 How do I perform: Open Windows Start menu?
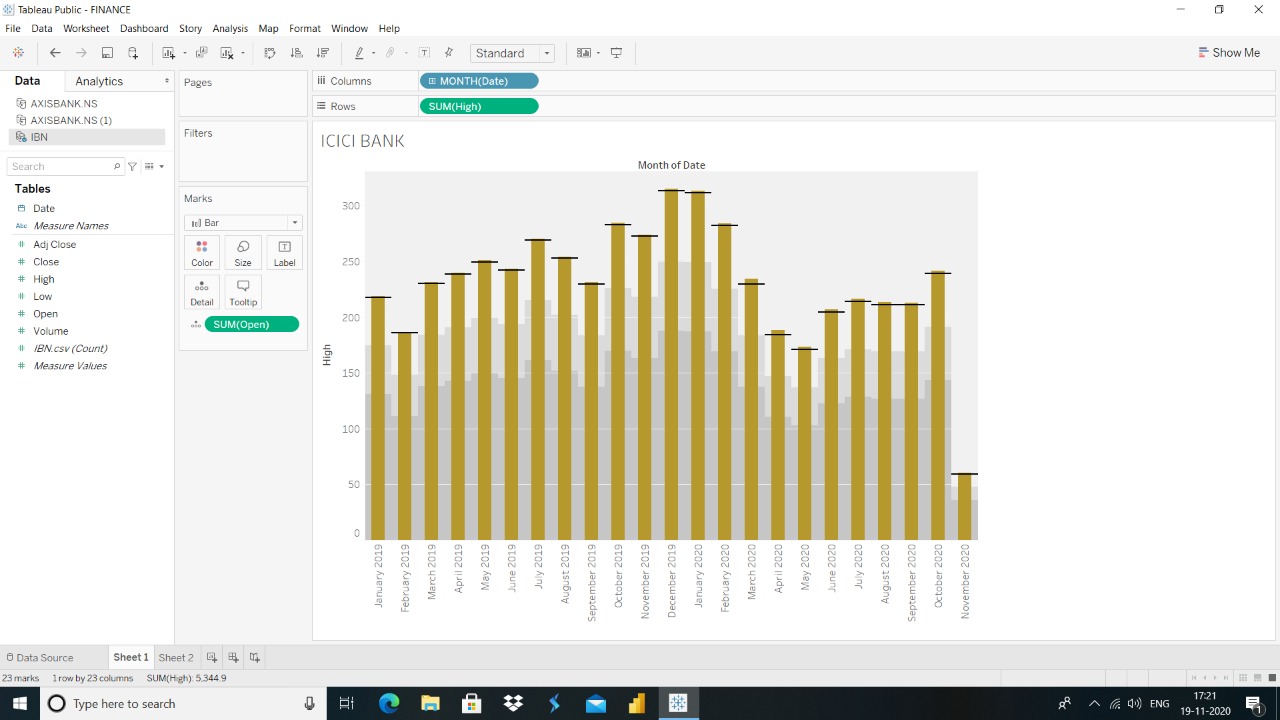tap(20, 704)
